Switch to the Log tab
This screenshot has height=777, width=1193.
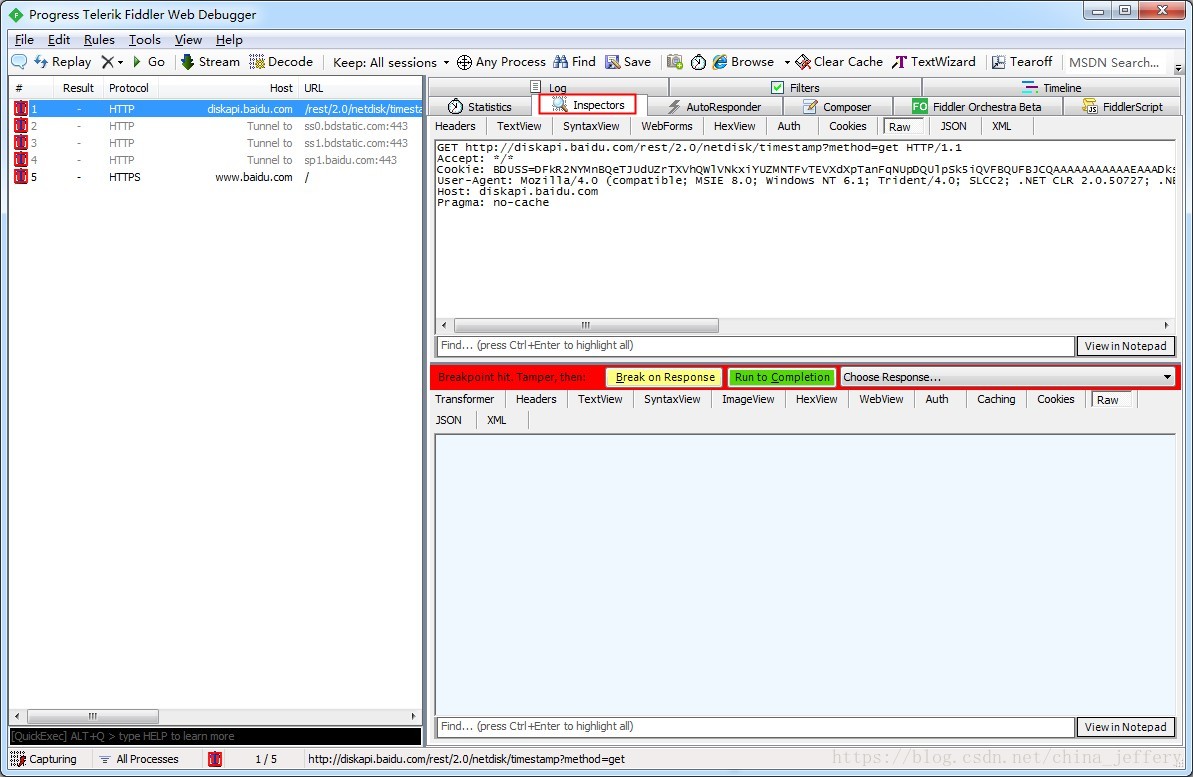pos(549,88)
